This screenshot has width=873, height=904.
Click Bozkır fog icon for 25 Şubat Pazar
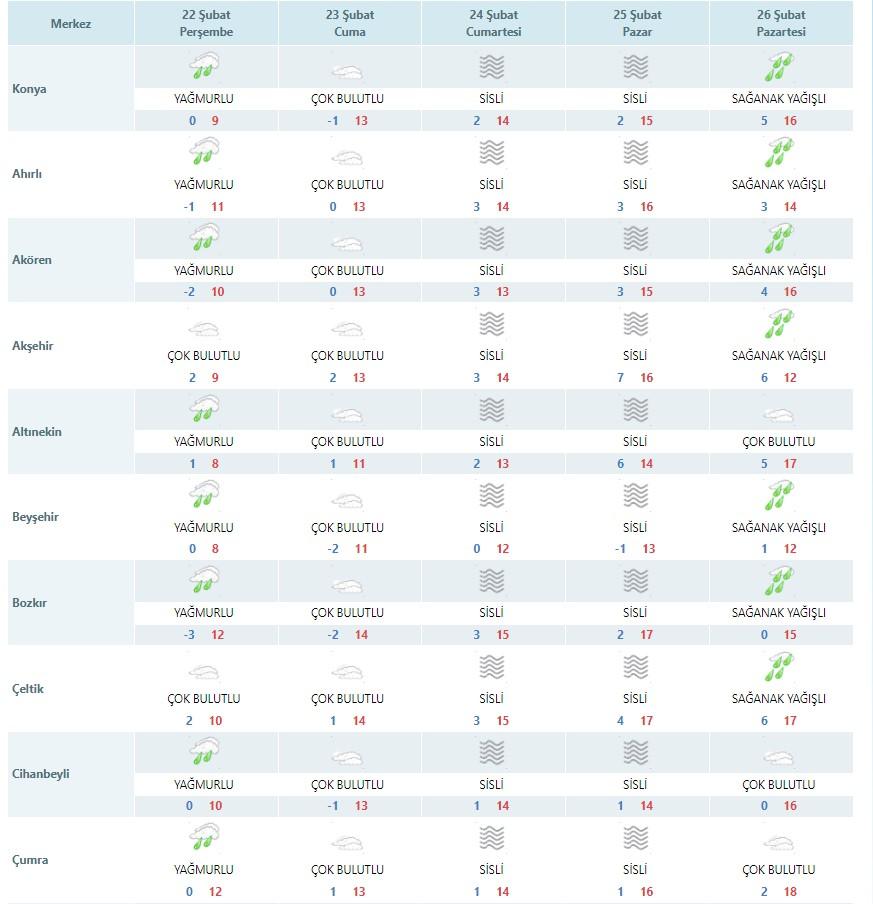click(x=636, y=581)
